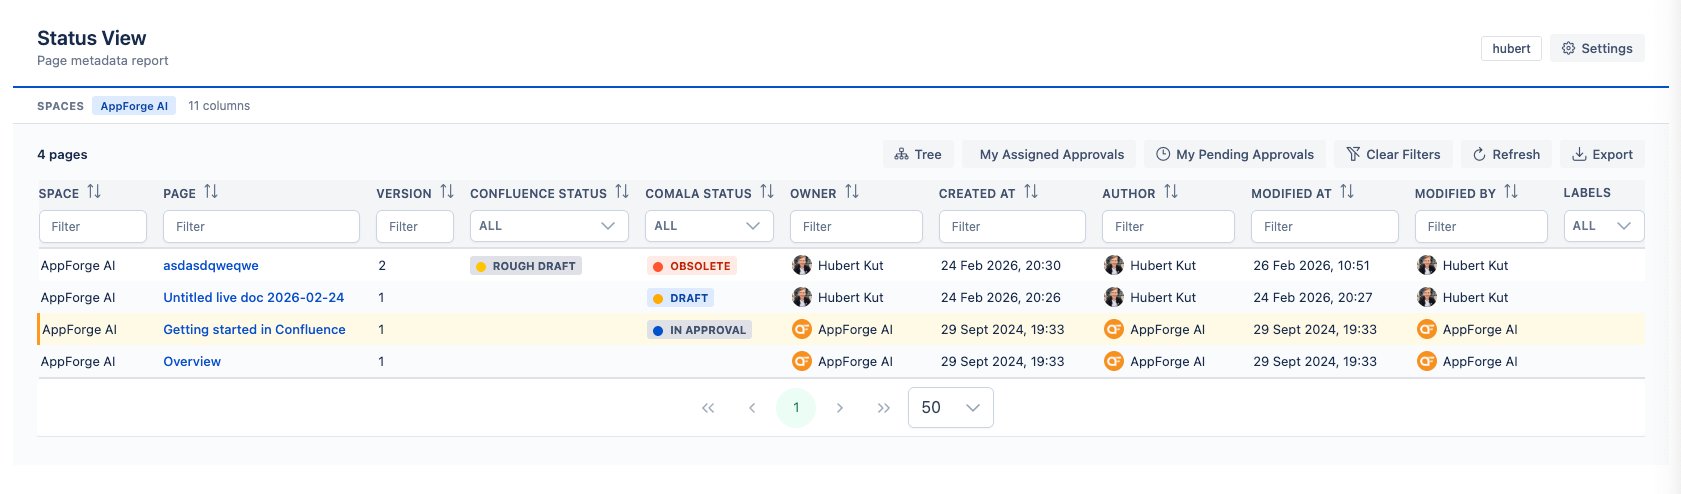Open Overview page link
Screen dimensions: 1681x494
[192, 361]
